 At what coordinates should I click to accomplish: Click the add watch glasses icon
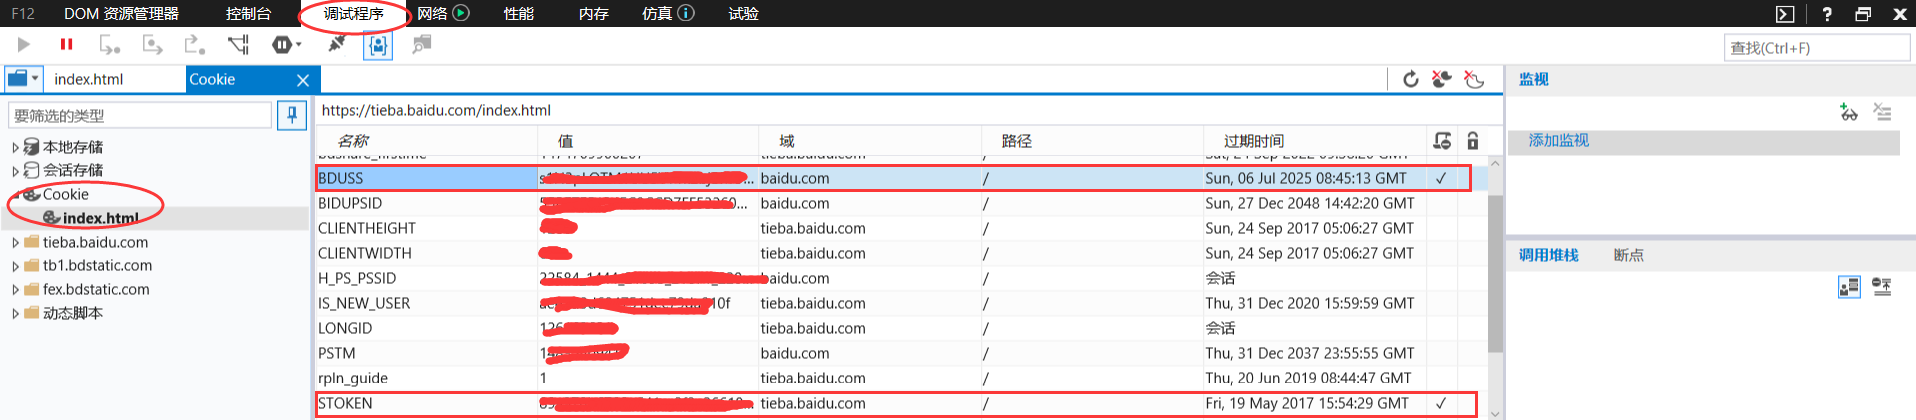pyautogui.click(x=1849, y=112)
